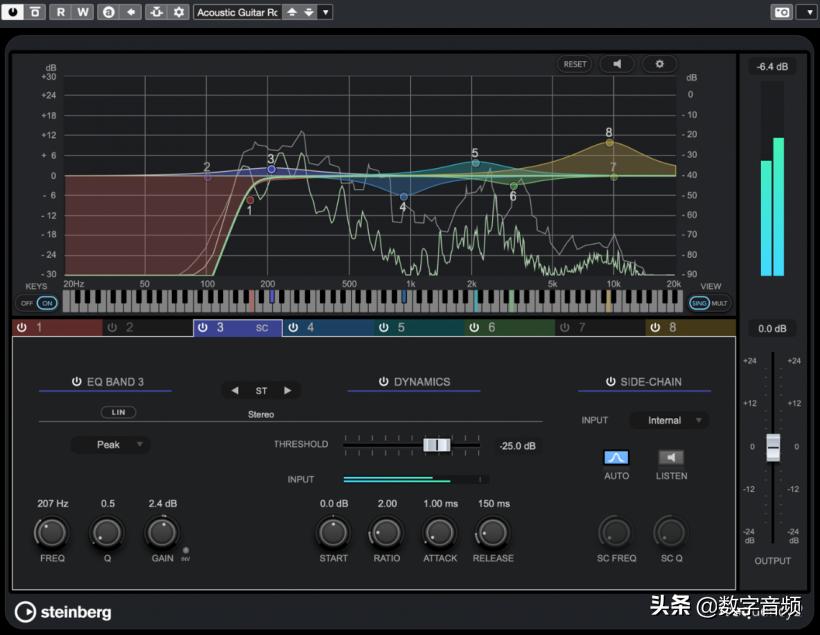
Task: Toggle the plugin bypass power icon
Action: (13, 11)
